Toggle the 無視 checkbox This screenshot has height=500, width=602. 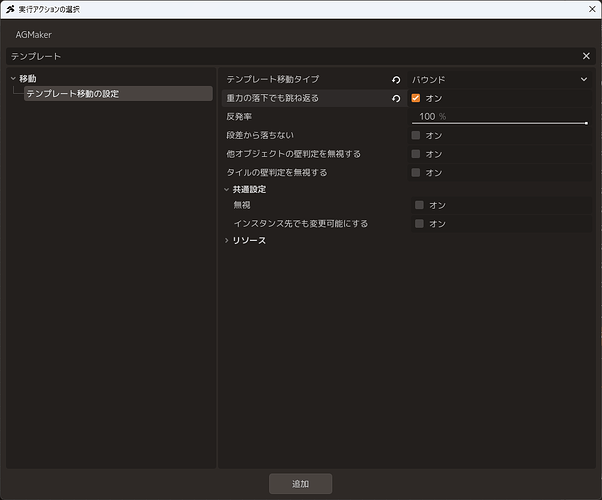(419, 205)
